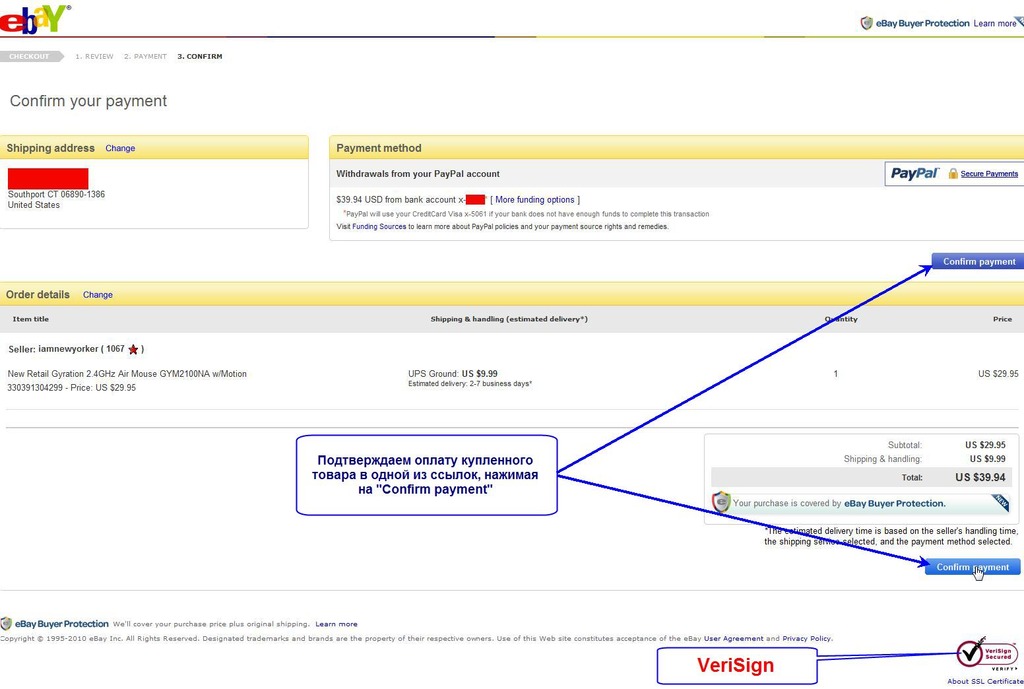The height and width of the screenshot is (689, 1024).
Task: Select the 1. Review checkout step
Action: coord(94,57)
